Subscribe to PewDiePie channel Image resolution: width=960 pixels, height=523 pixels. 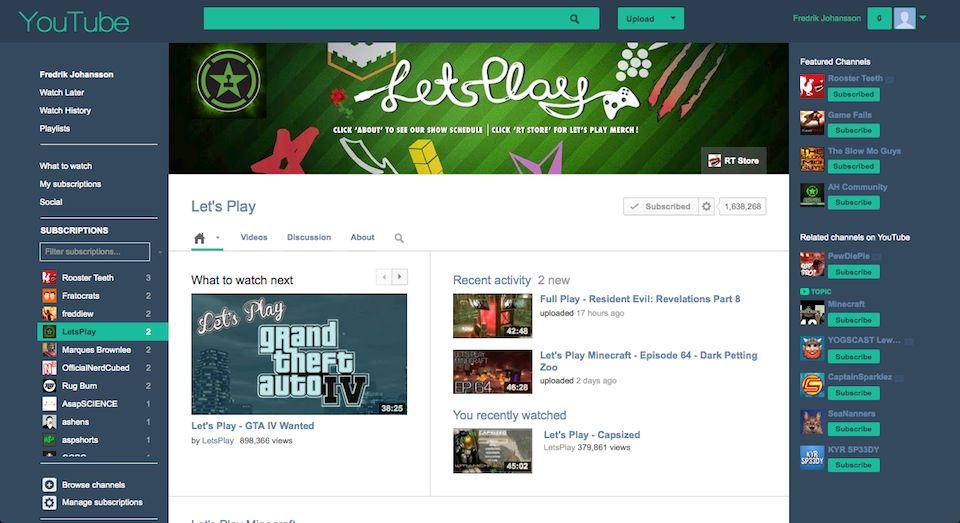click(x=853, y=272)
